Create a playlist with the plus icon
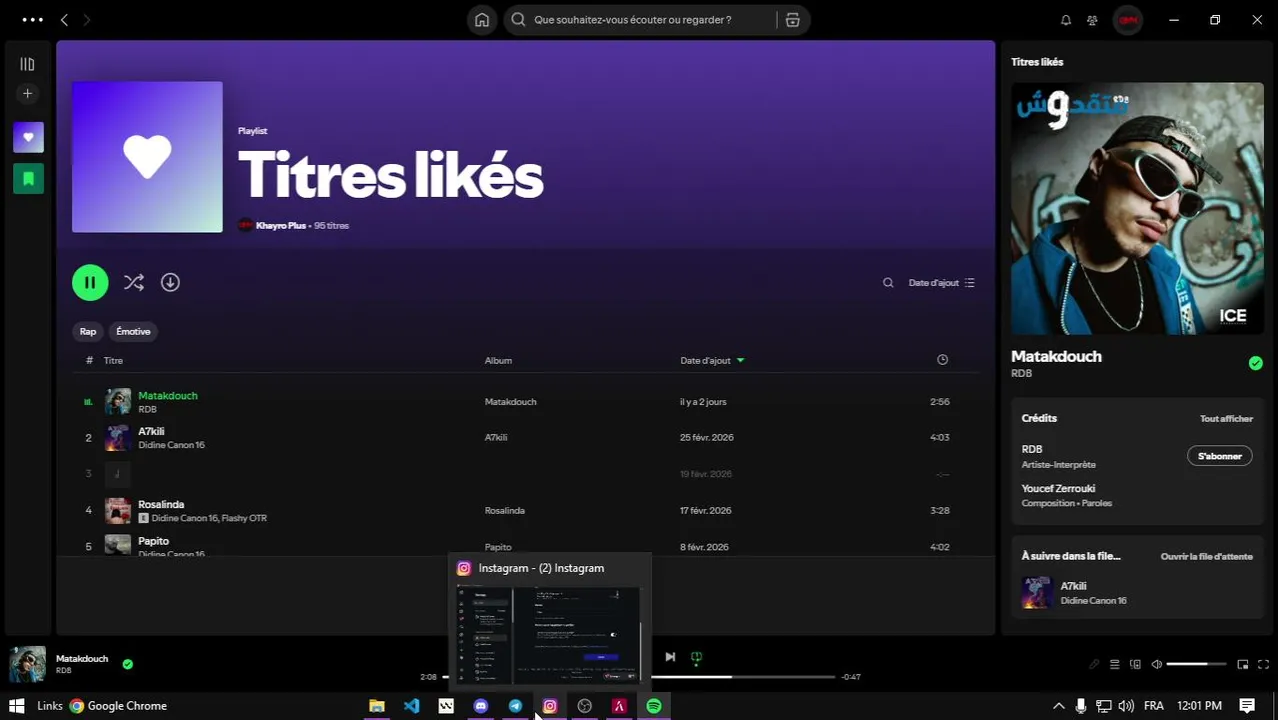The width and height of the screenshot is (1278, 720). tap(28, 93)
